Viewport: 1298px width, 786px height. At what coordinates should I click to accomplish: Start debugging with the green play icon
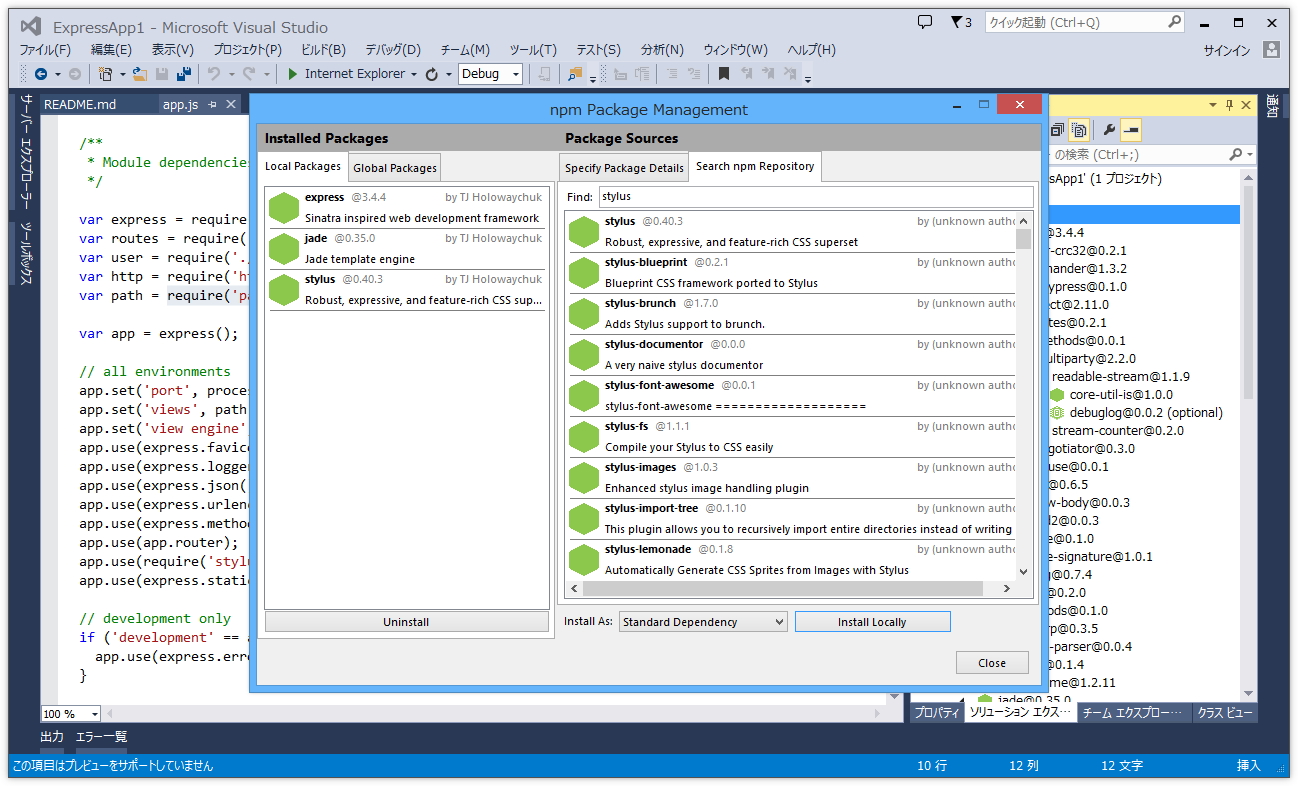(x=292, y=74)
